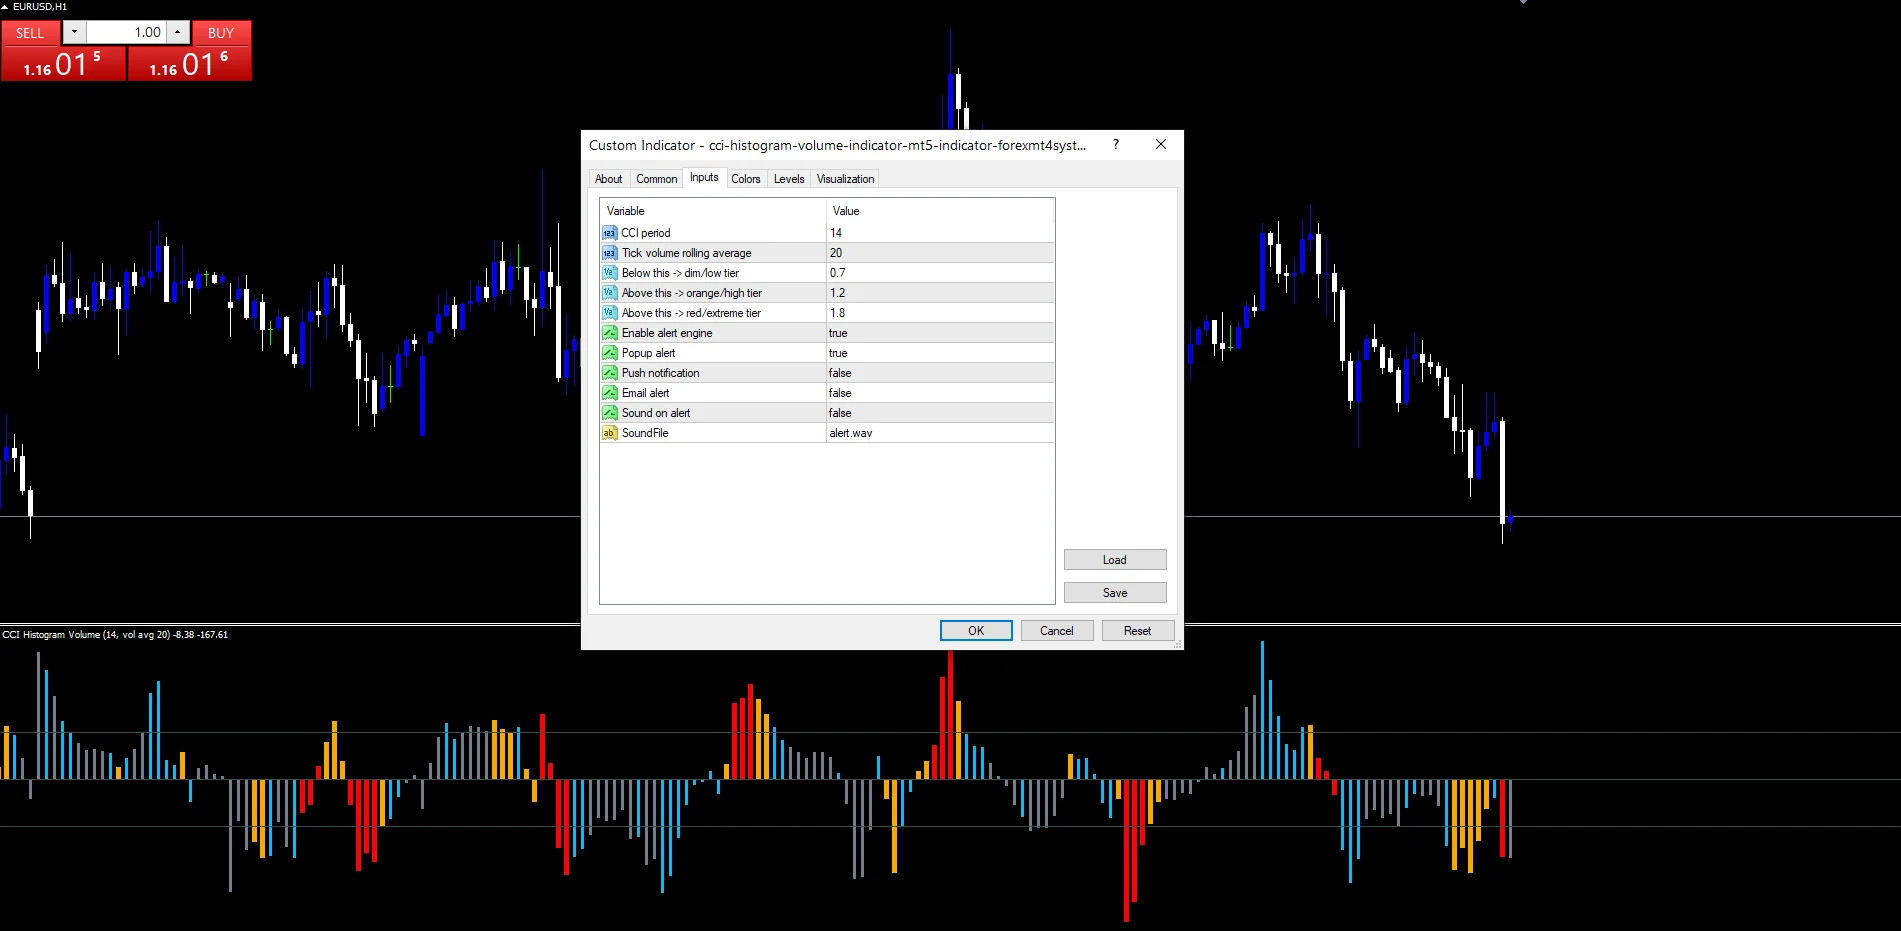Close the Custom Indicator dialog

pyautogui.click(x=1161, y=145)
